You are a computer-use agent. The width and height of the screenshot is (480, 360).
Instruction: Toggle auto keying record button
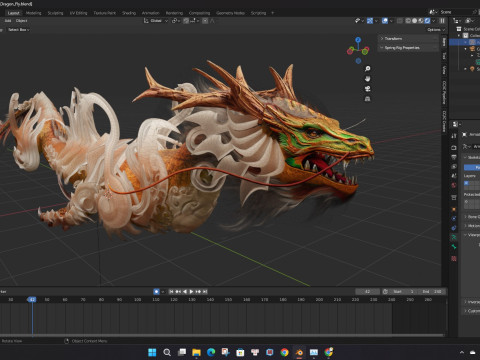[156, 292]
